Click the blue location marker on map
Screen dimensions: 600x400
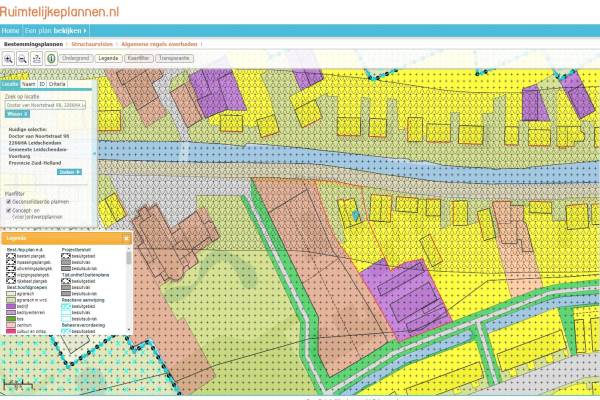(x=354, y=213)
